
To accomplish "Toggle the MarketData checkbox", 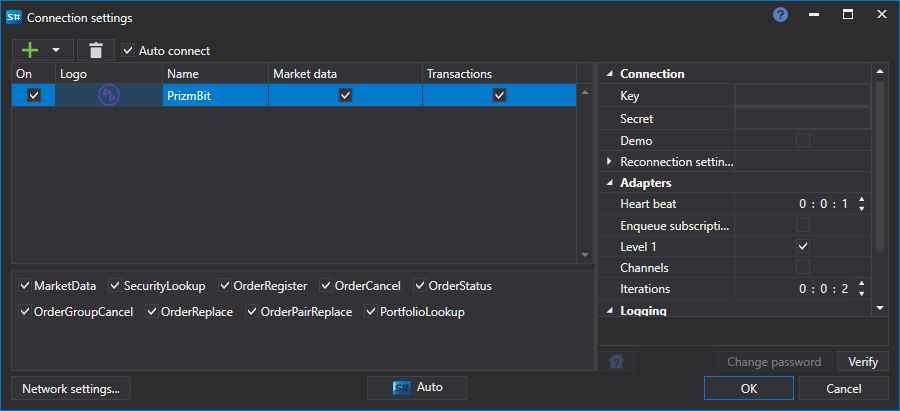I will click(x=25, y=285).
